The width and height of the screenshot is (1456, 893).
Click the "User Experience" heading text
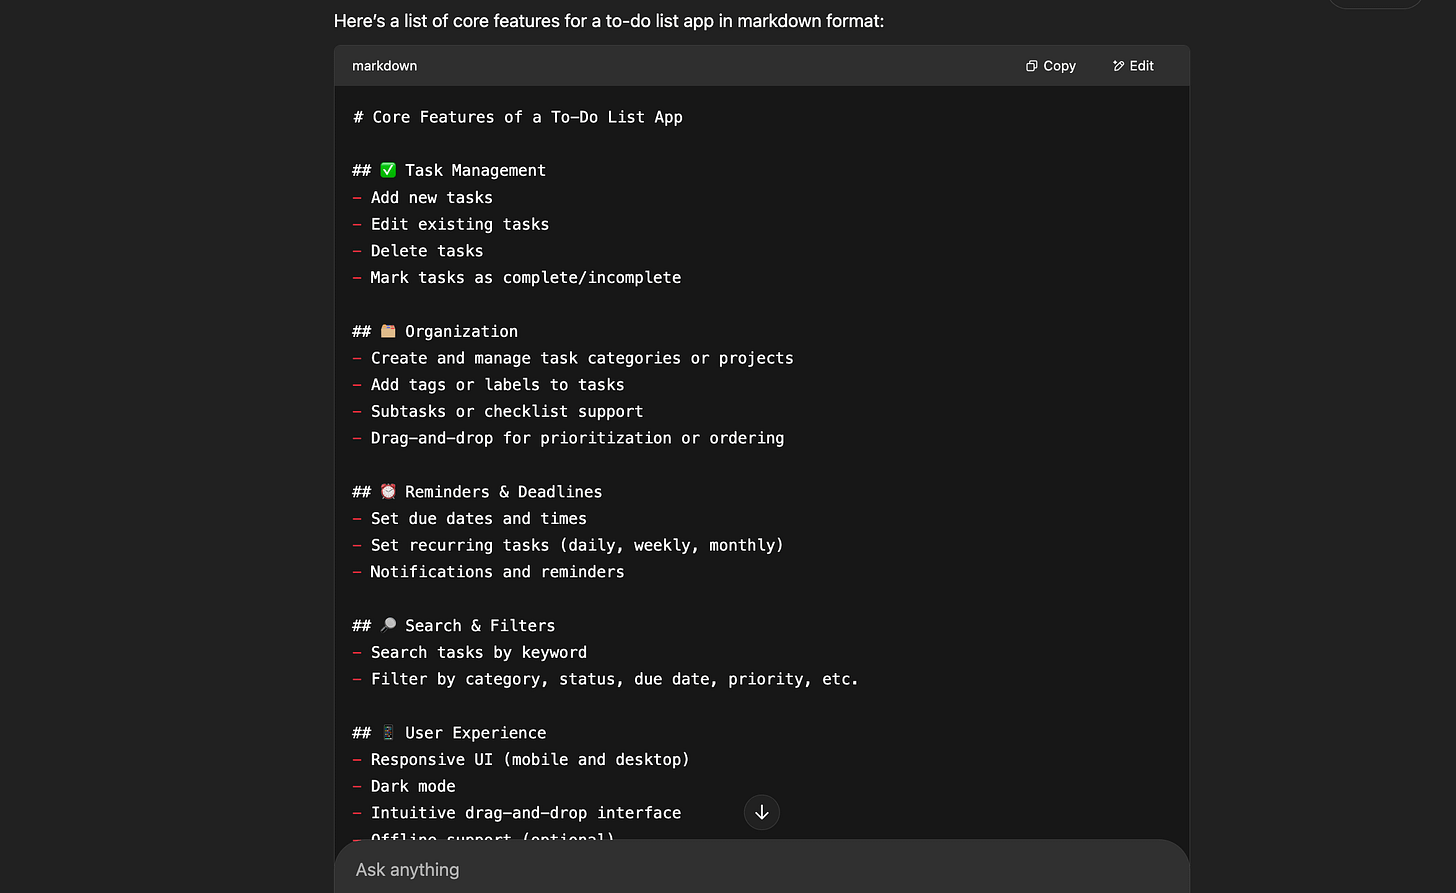click(x=475, y=733)
